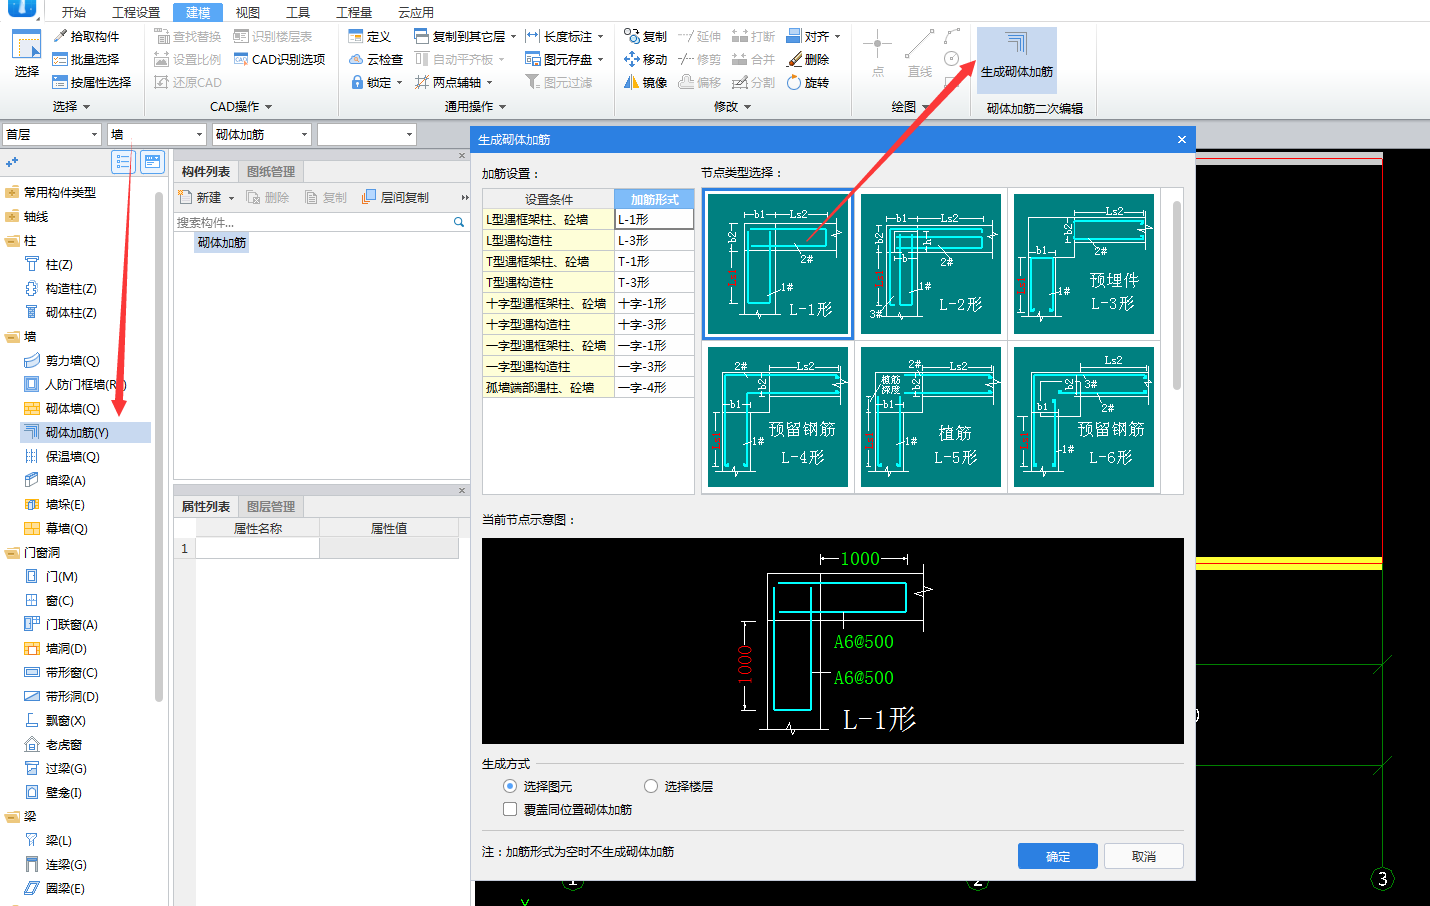The width and height of the screenshot is (1430, 906).
Task: Select the 预埋件 L-3形 thumbnail
Action: [x=1084, y=264]
